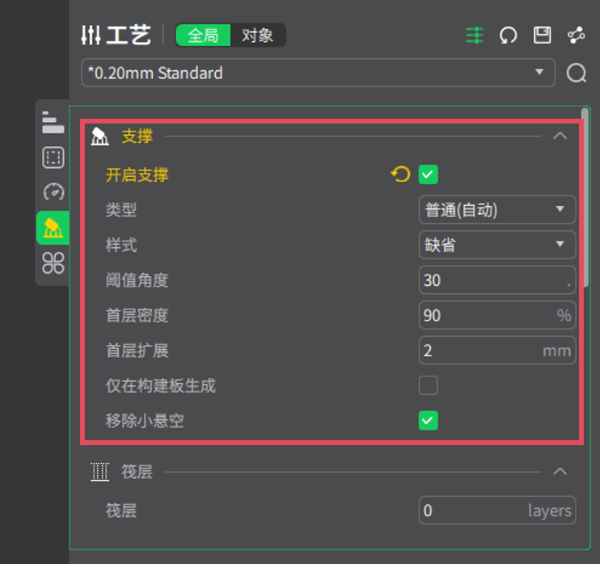The height and width of the screenshot is (564, 600).
Task: Click the 类型 label
Action: click(121, 210)
